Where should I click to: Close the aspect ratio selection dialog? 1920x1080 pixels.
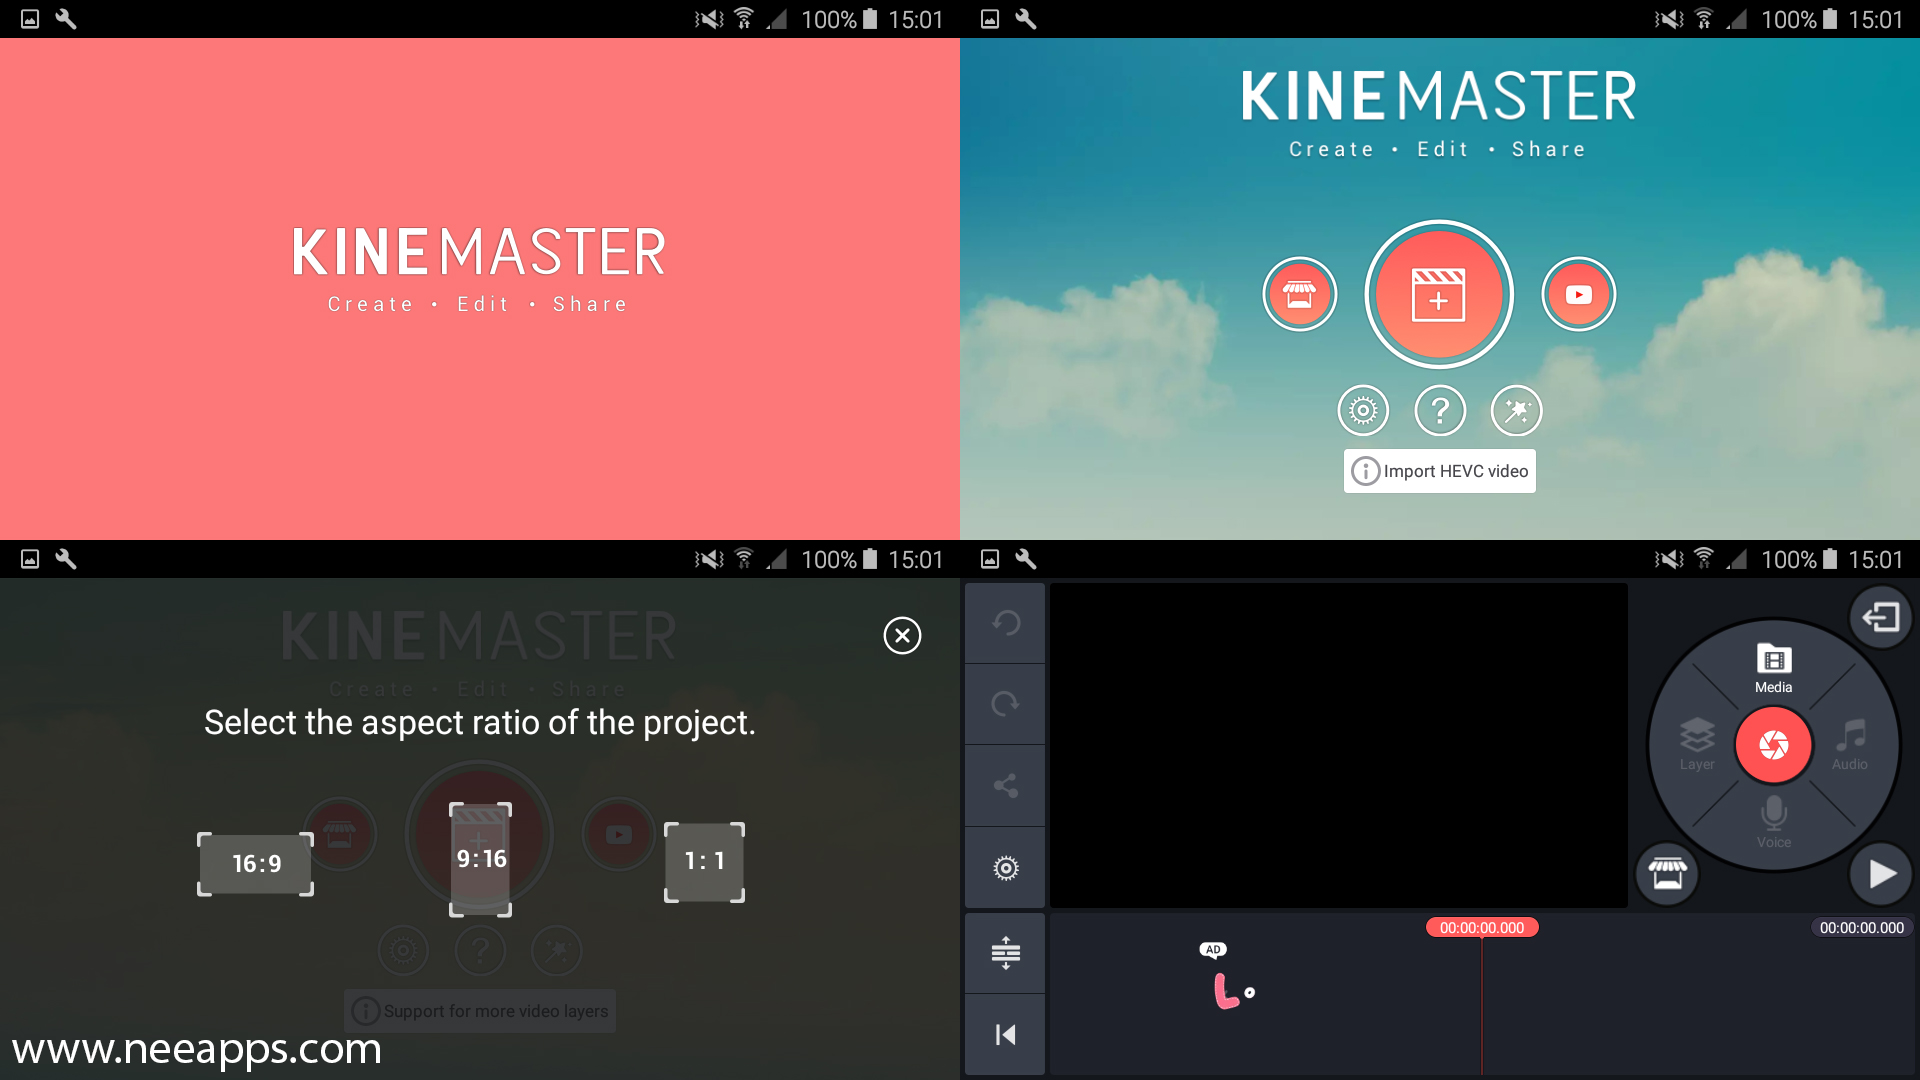[902, 635]
